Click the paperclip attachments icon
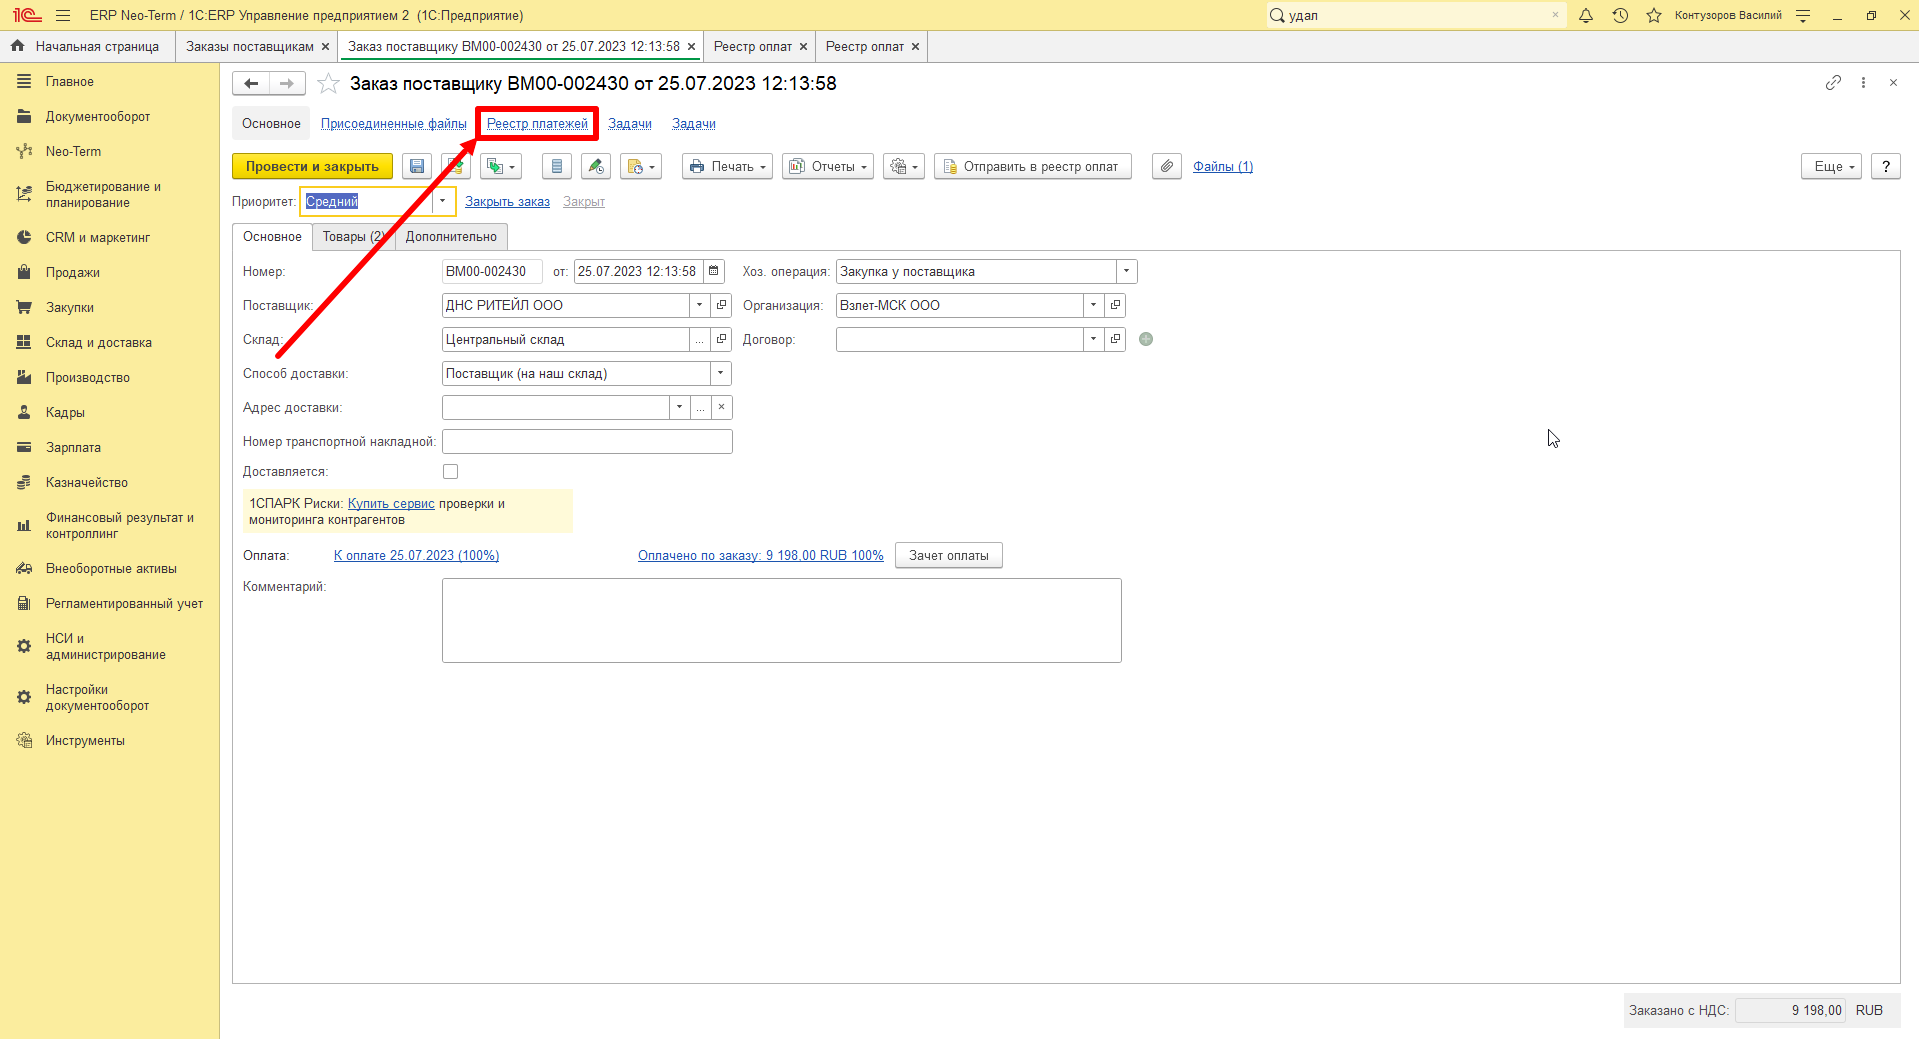The height and width of the screenshot is (1039, 1919). point(1167,167)
